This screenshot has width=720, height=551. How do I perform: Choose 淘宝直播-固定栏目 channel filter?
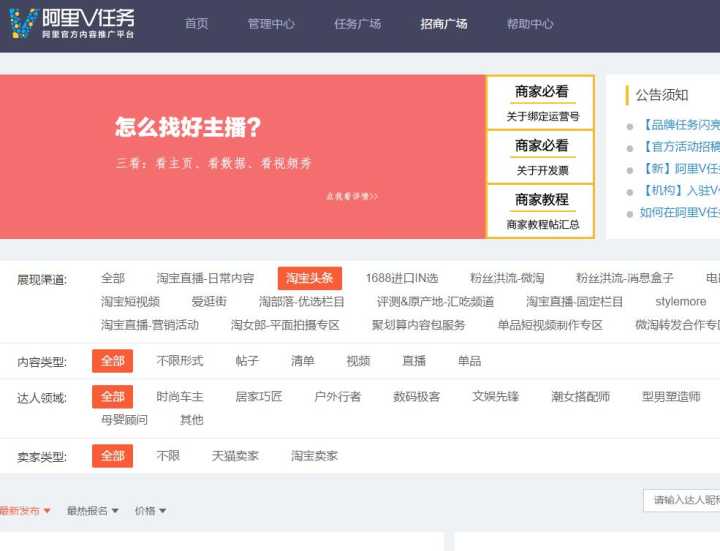pyautogui.click(x=574, y=302)
